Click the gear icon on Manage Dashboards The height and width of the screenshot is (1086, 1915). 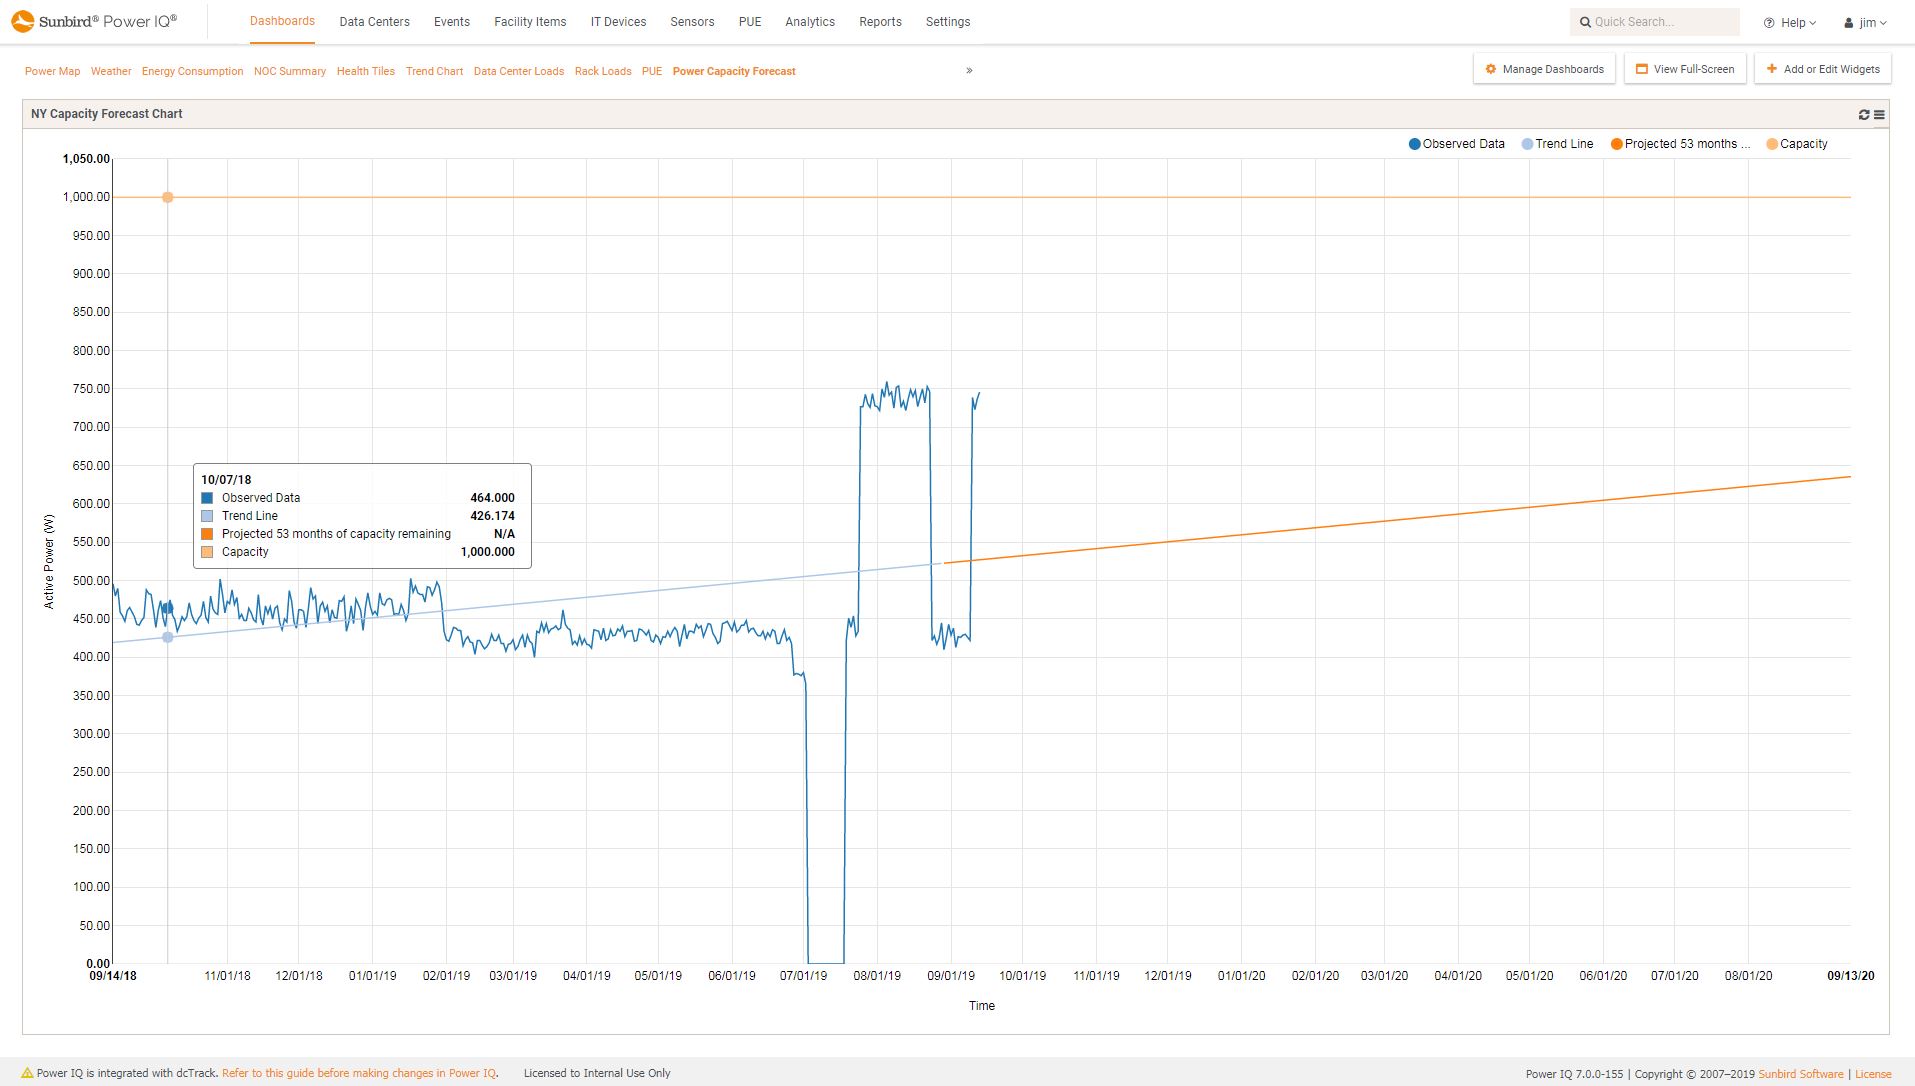[x=1491, y=69]
